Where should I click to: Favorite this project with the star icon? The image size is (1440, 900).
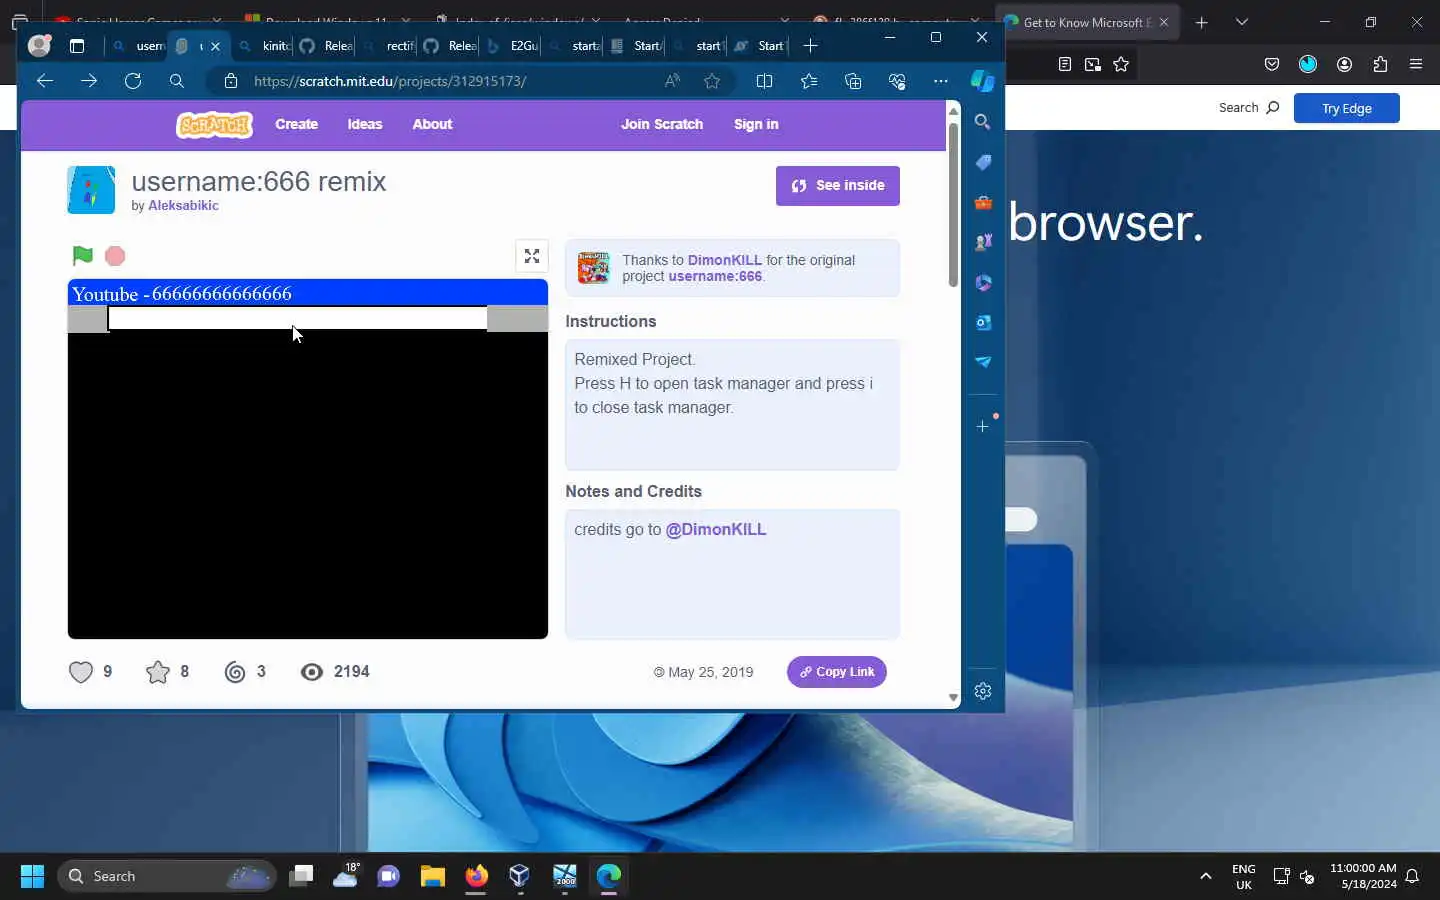coord(158,672)
